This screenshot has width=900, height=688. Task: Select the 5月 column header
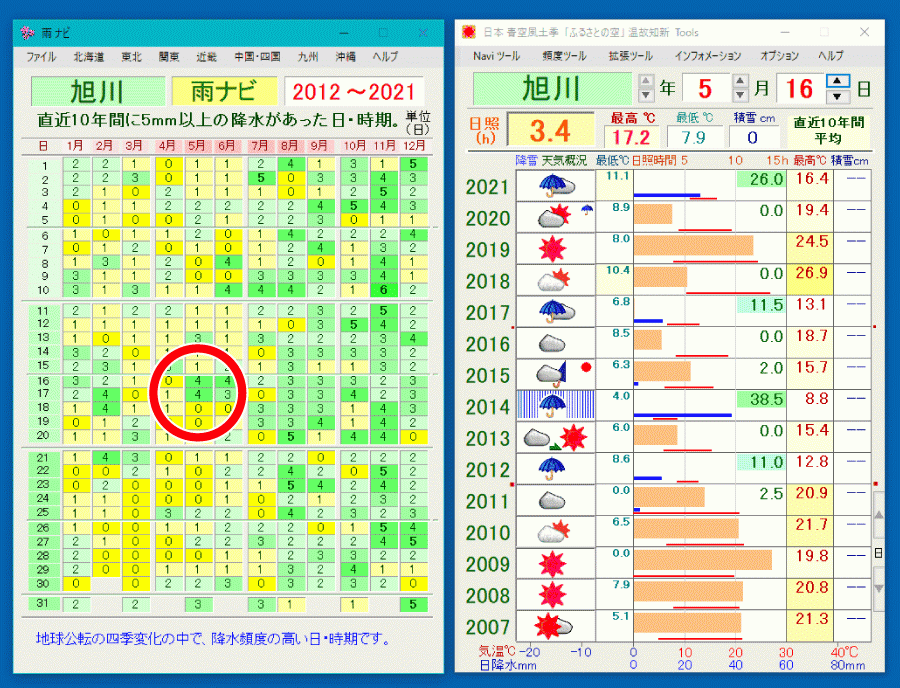198,146
